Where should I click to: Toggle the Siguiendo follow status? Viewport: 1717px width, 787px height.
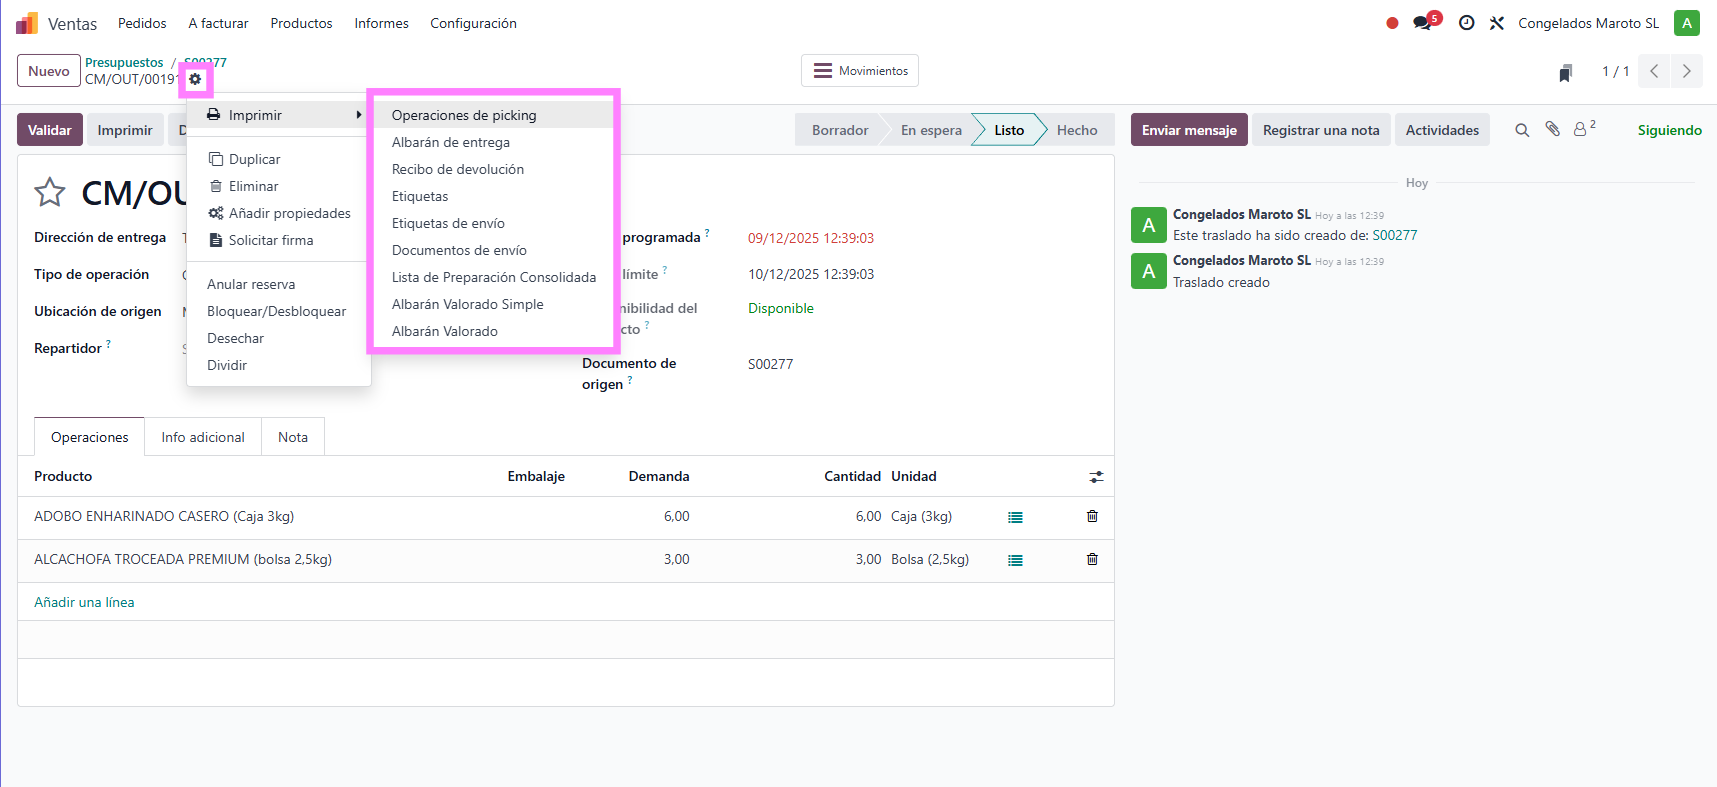tap(1669, 130)
